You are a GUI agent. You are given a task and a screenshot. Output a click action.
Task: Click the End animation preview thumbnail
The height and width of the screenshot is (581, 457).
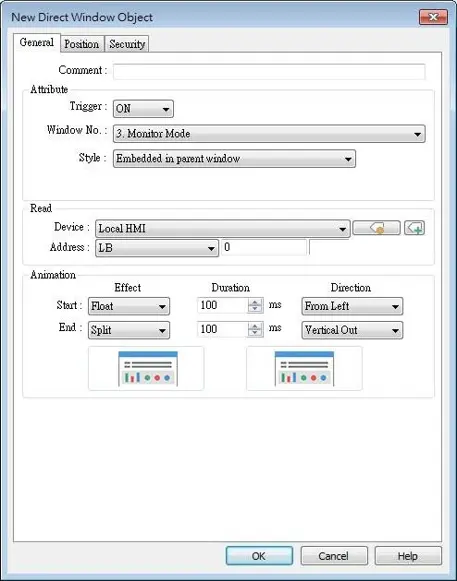point(304,368)
